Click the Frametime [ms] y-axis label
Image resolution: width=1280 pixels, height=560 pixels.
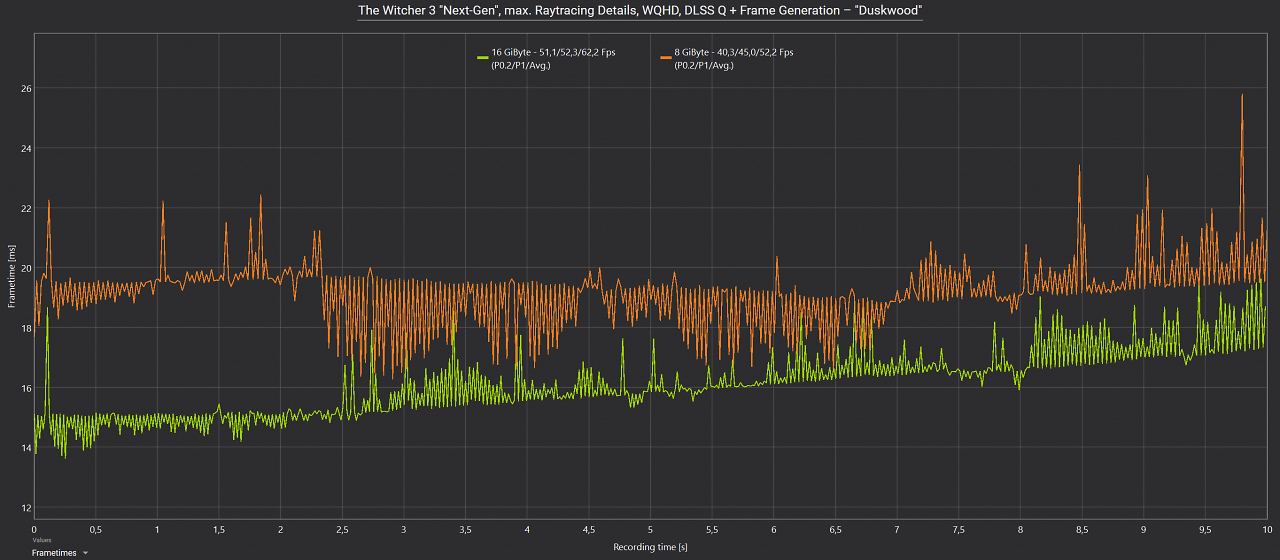click(12, 279)
